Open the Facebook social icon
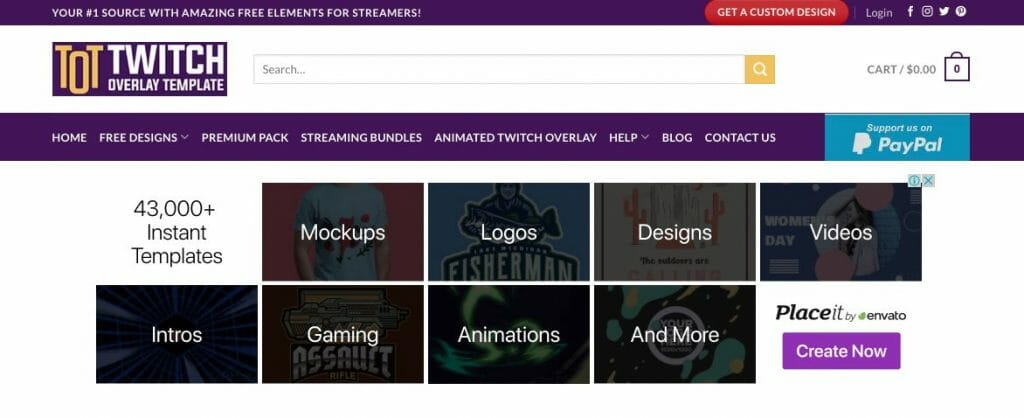This screenshot has height=418, width=1024. (910, 12)
